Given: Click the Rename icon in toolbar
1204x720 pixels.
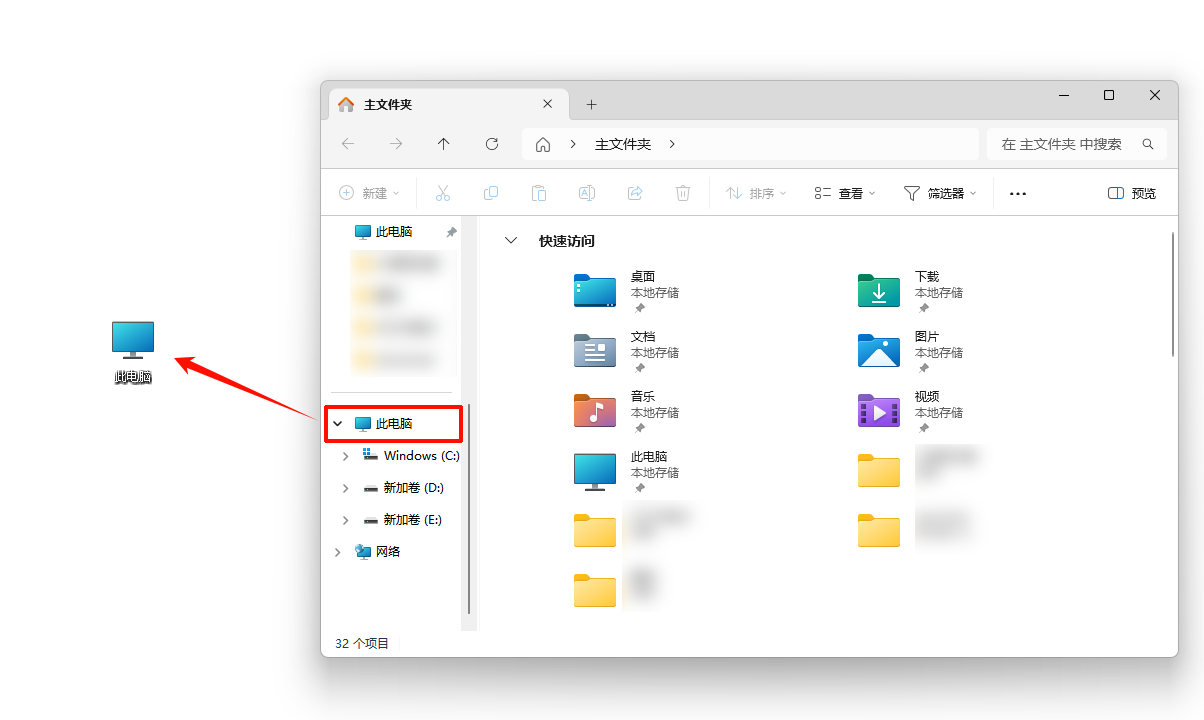Looking at the screenshot, I should pos(587,193).
